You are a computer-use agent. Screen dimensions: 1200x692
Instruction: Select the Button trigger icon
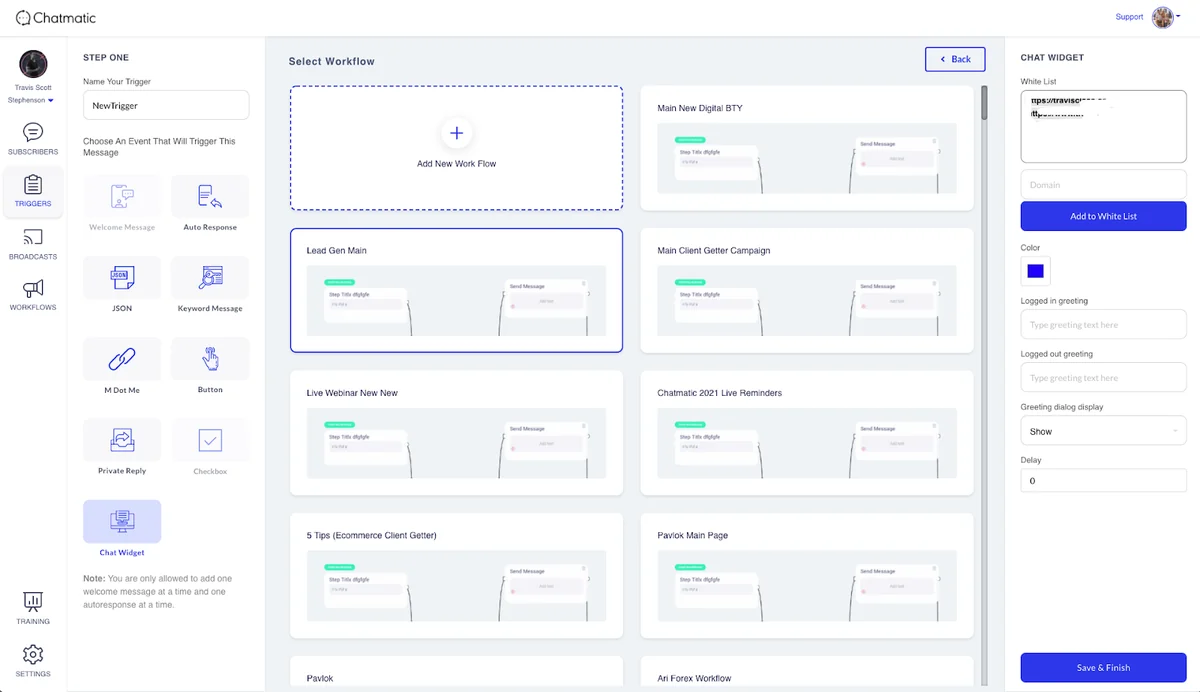point(210,358)
